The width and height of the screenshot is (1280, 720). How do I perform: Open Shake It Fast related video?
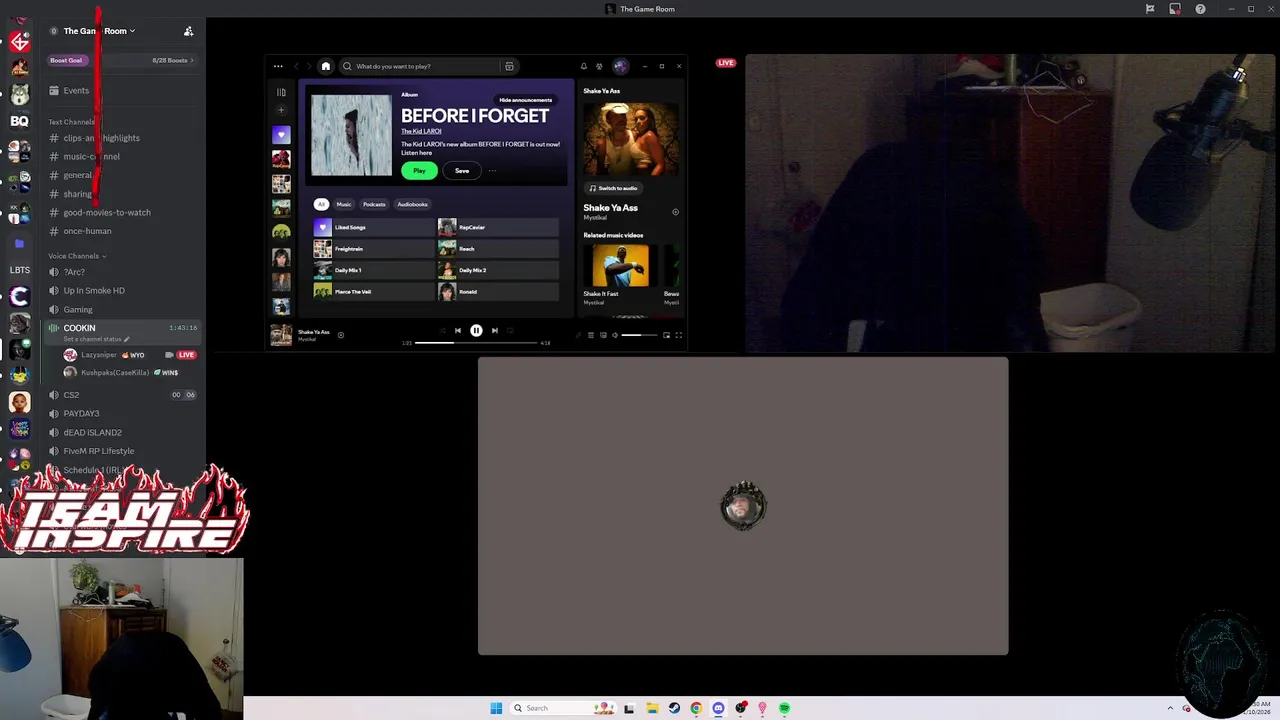coord(619,273)
